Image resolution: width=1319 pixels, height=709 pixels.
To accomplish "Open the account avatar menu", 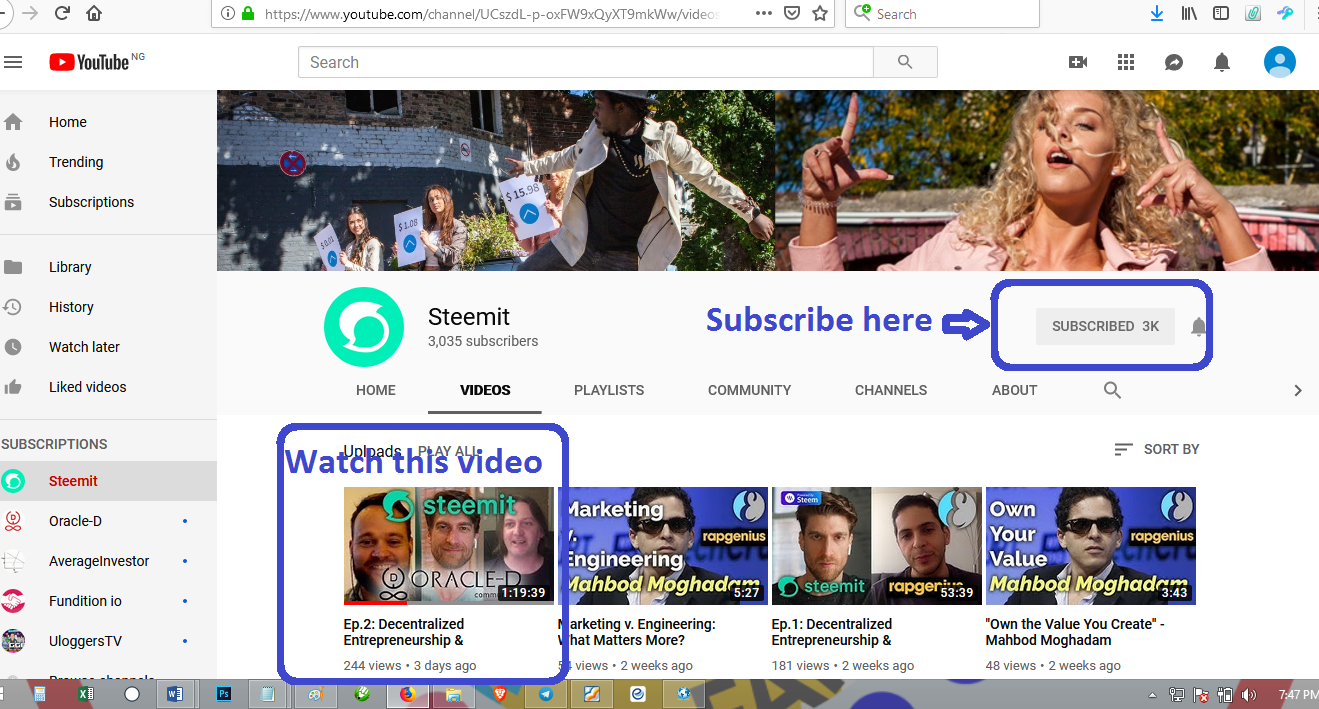I will tap(1280, 62).
